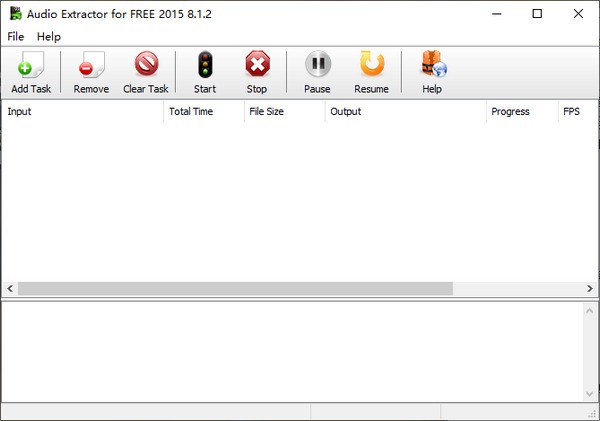The image size is (600, 421).
Task: Start extraction with the traffic light icon
Action: [205, 66]
